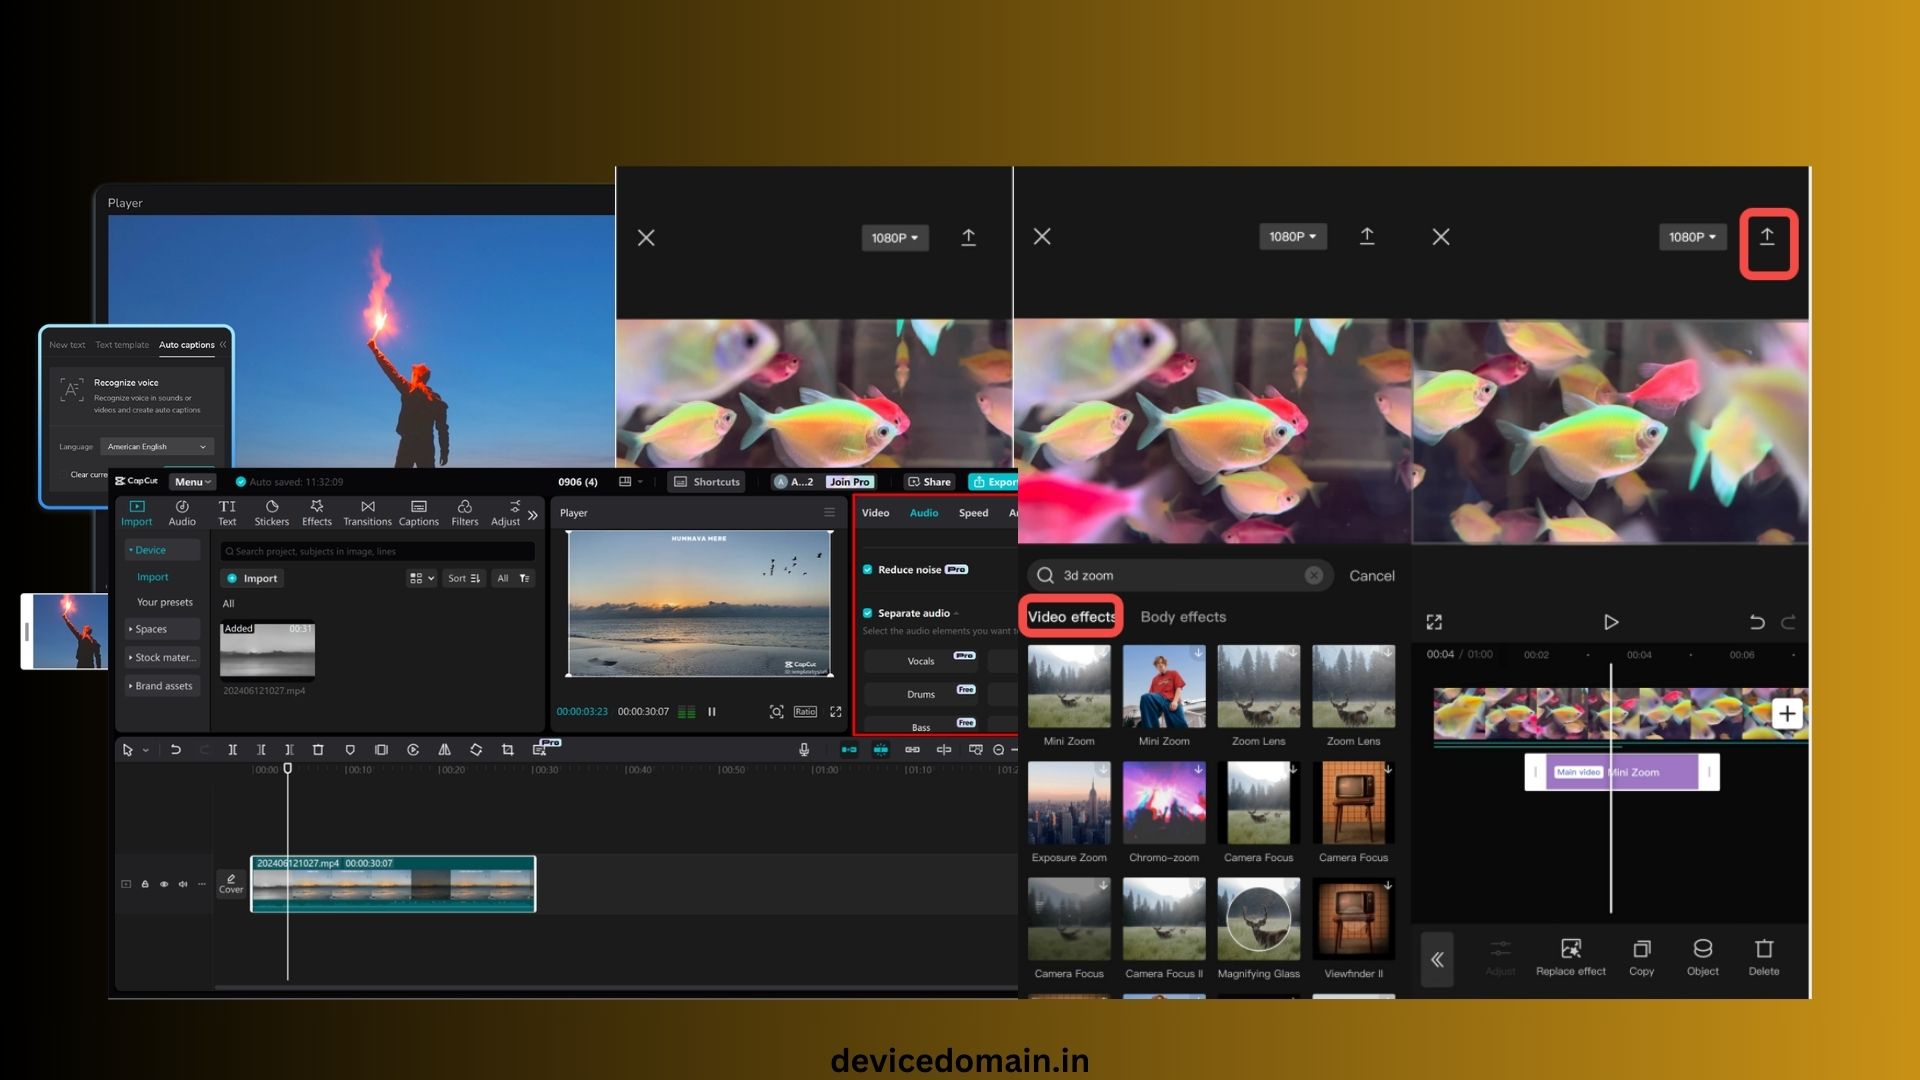Image resolution: width=1920 pixels, height=1080 pixels.
Task: Toggle the Reduce noise checkbox
Action: tap(867, 570)
